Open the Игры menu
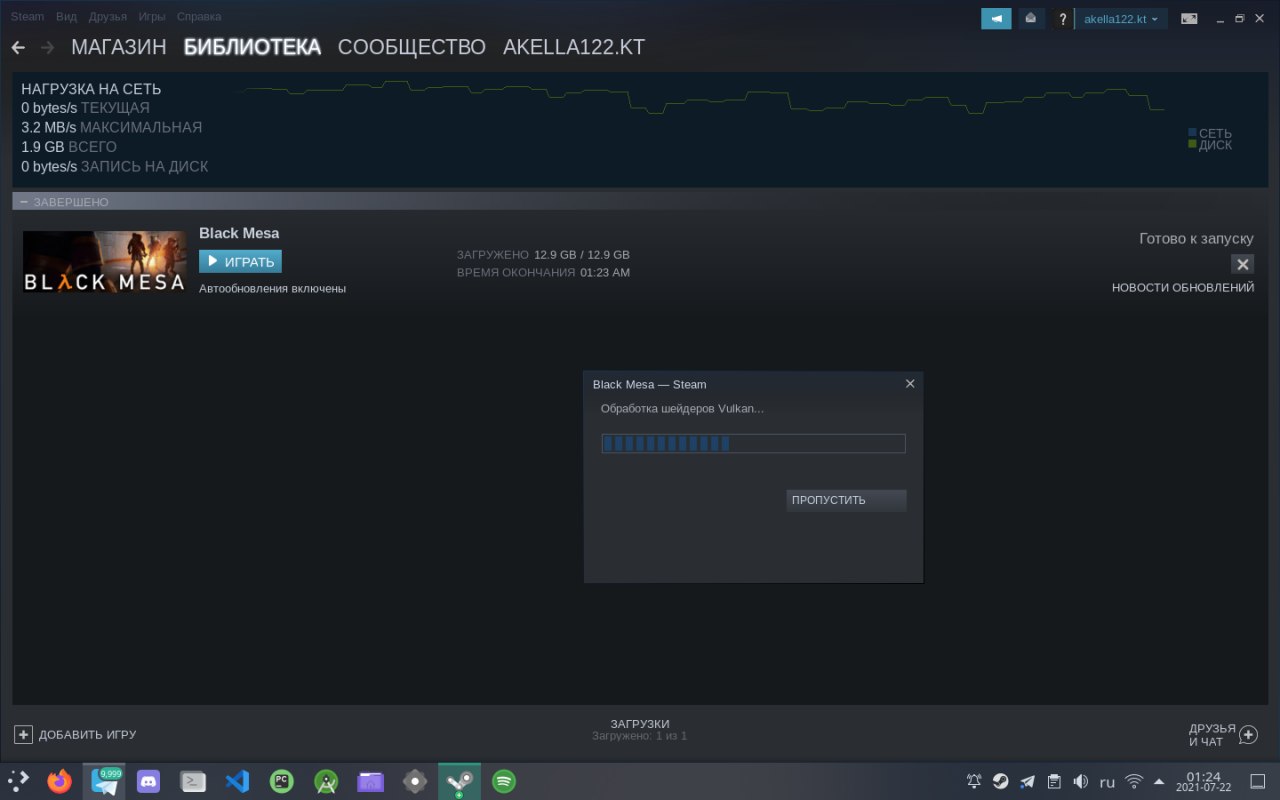 [x=152, y=17]
